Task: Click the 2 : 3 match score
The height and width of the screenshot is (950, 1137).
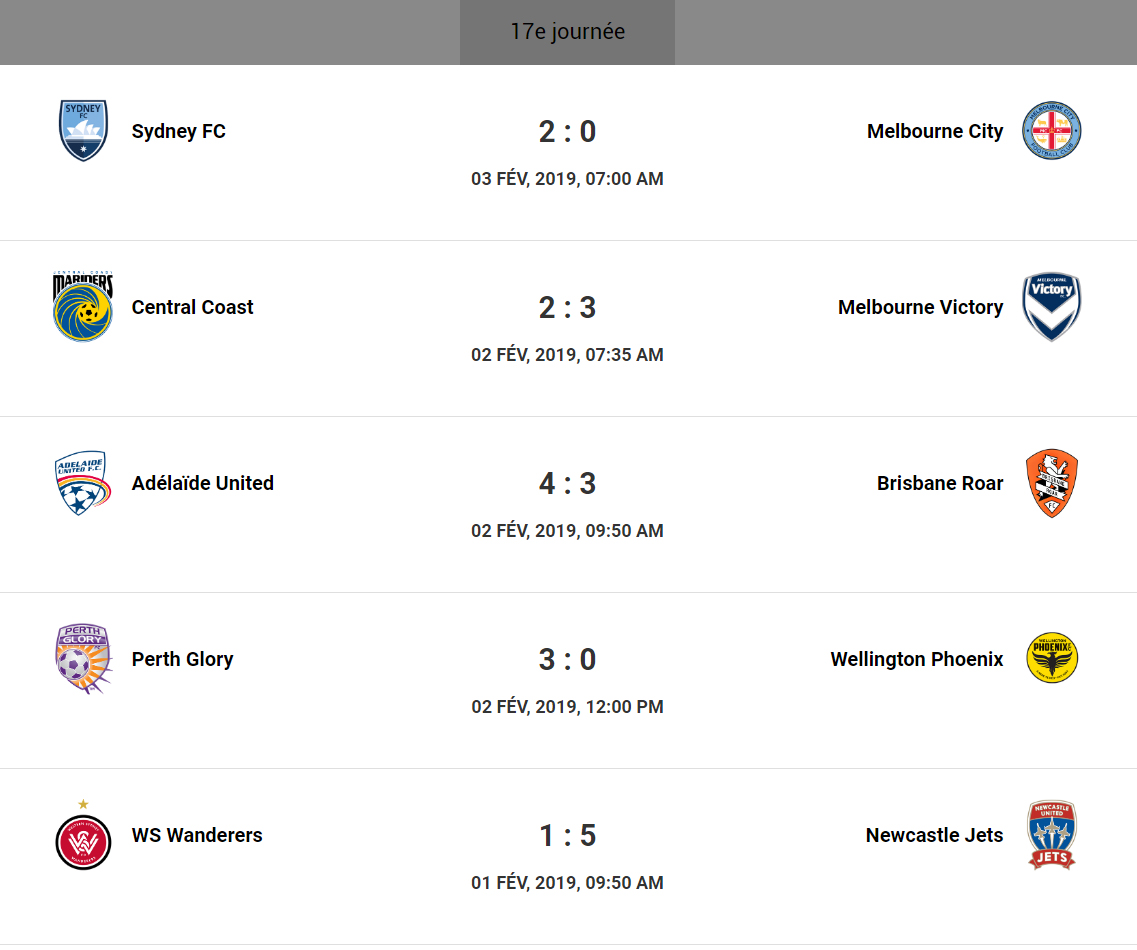Action: click(x=567, y=307)
